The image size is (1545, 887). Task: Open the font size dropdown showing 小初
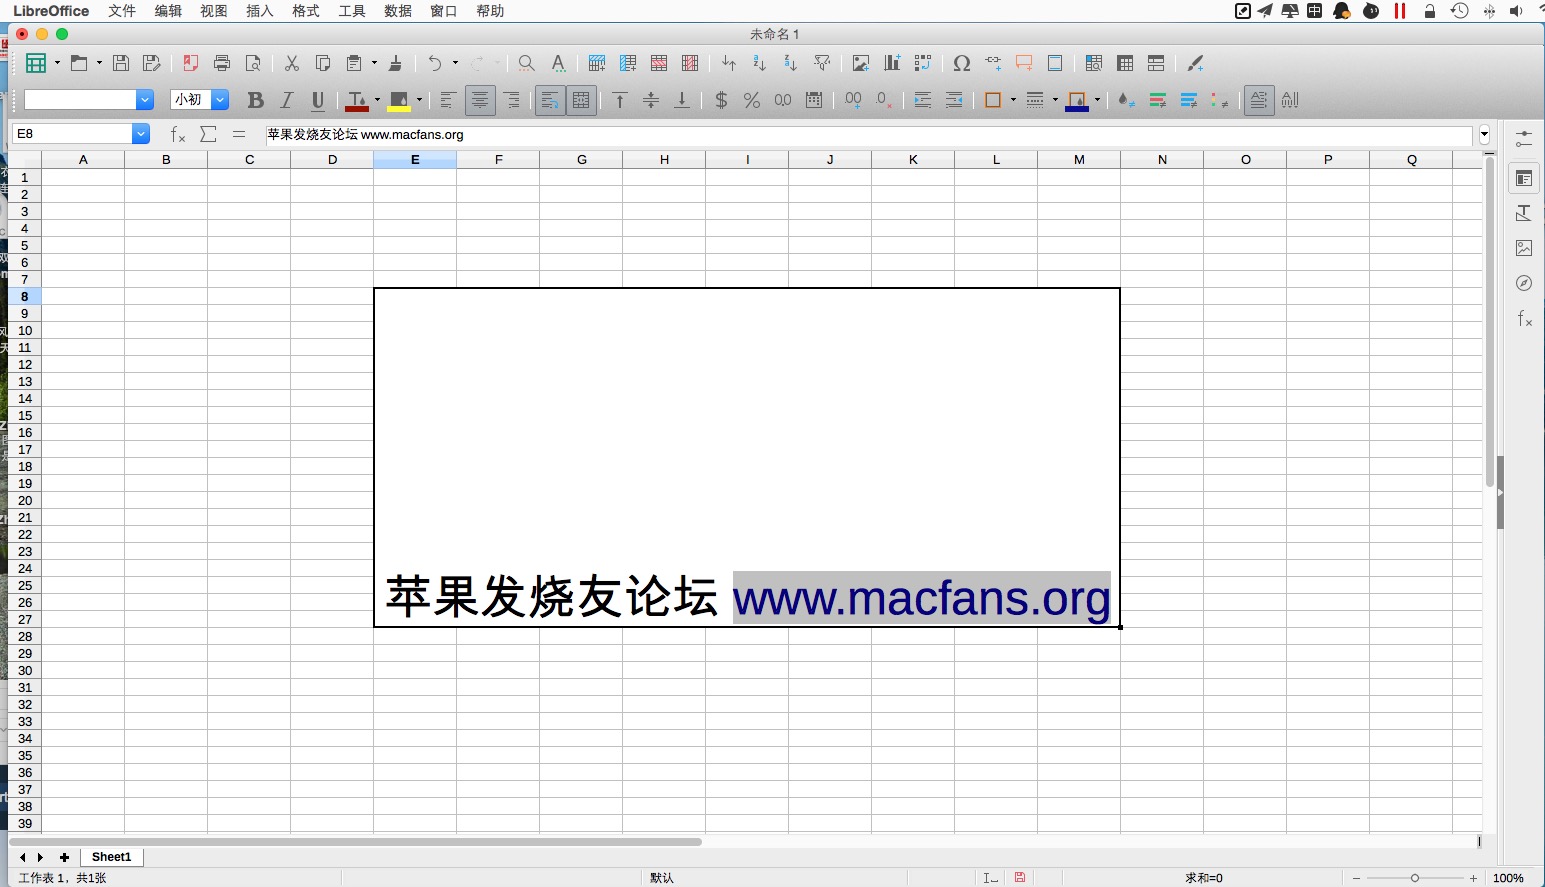click(220, 100)
